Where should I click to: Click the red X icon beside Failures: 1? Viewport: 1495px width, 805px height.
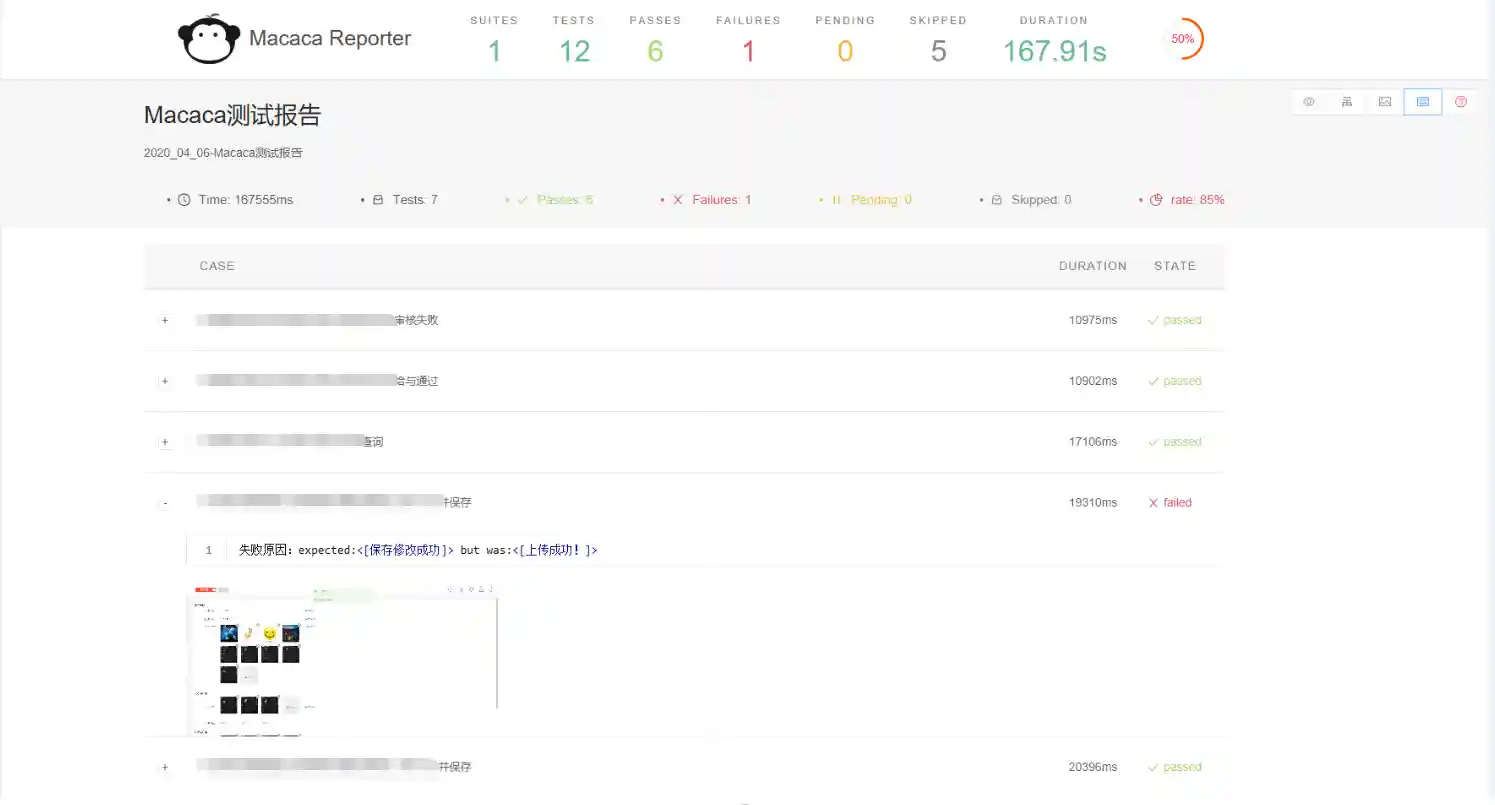pyautogui.click(x=677, y=200)
